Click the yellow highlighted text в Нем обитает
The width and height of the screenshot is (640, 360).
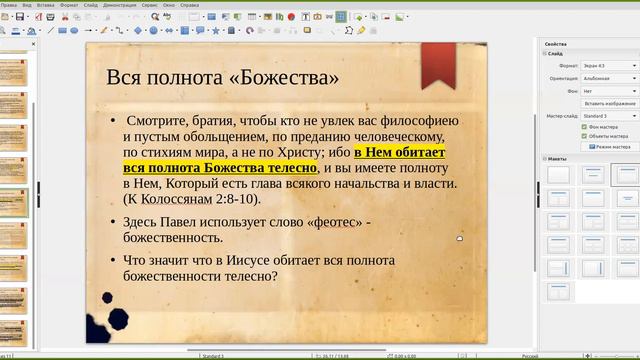point(399,152)
